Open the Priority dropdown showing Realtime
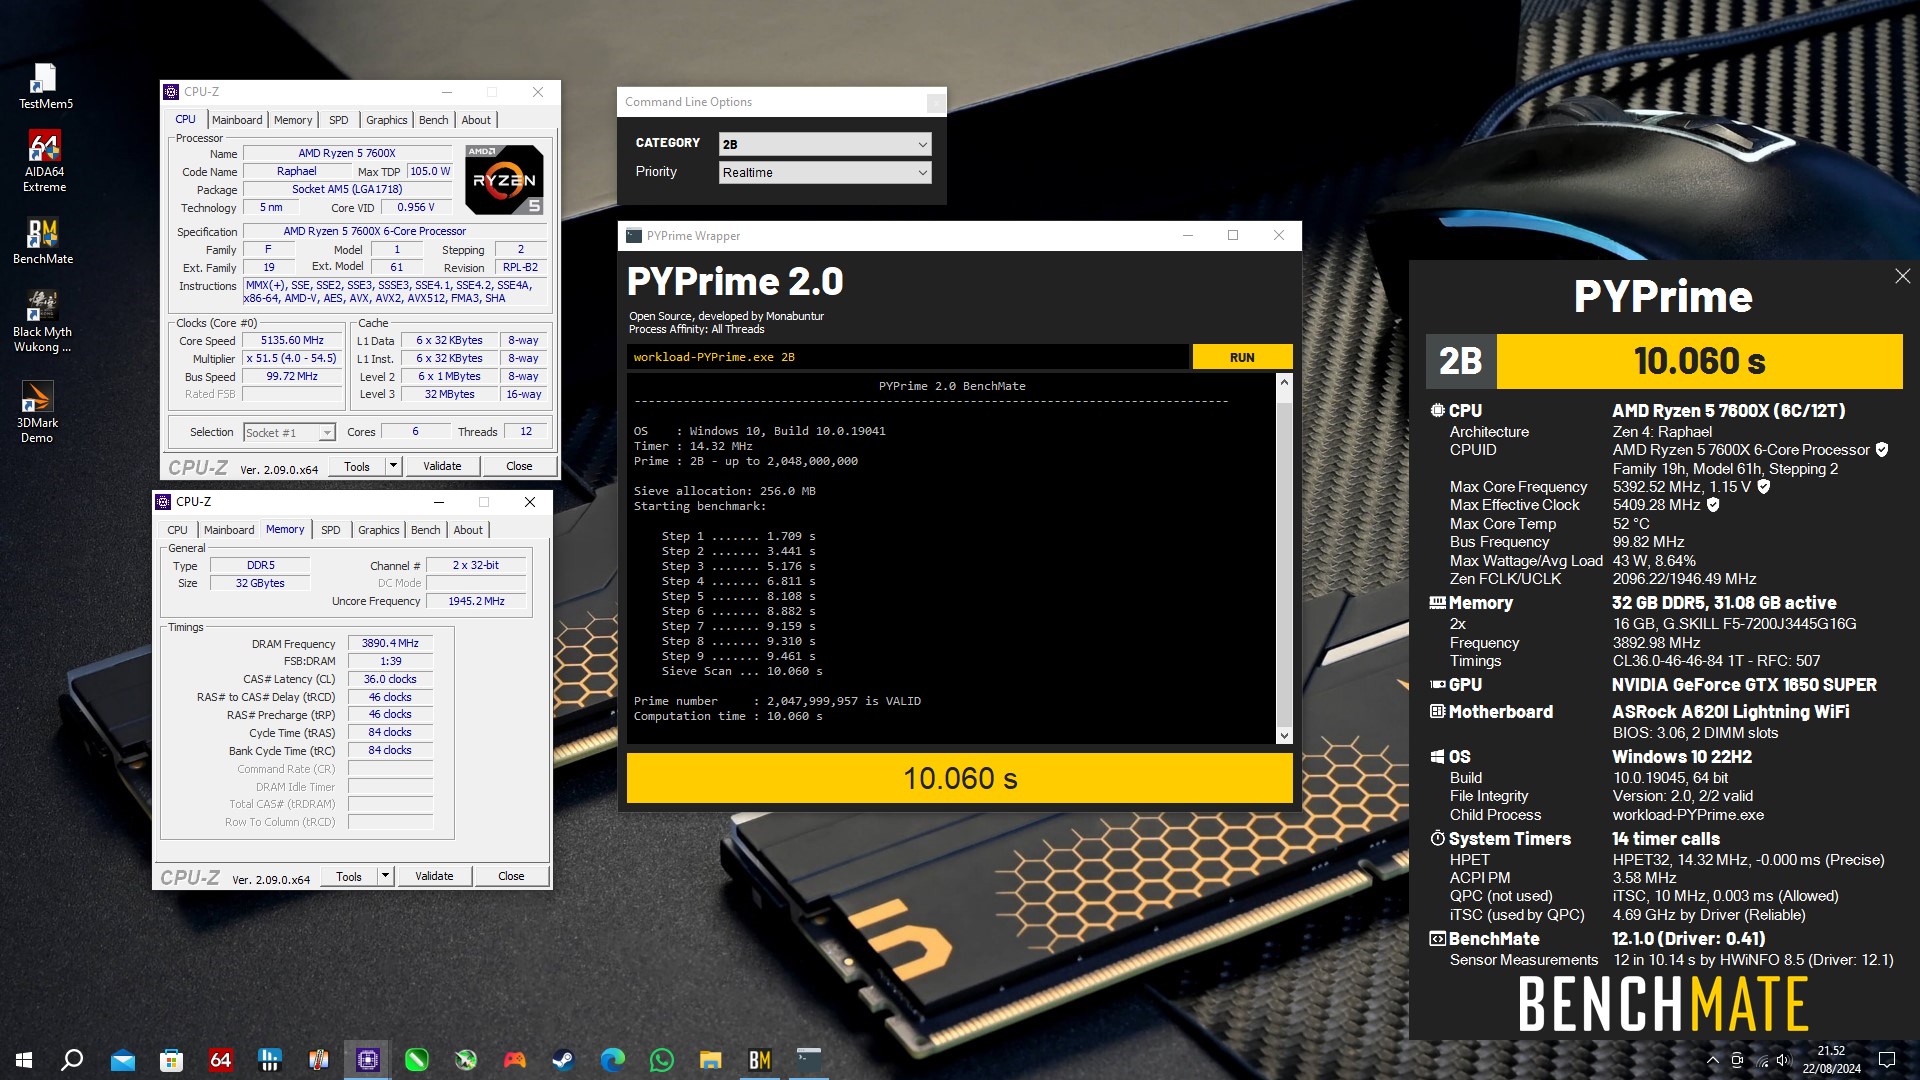Image resolution: width=1920 pixels, height=1080 pixels. (x=825, y=172)
